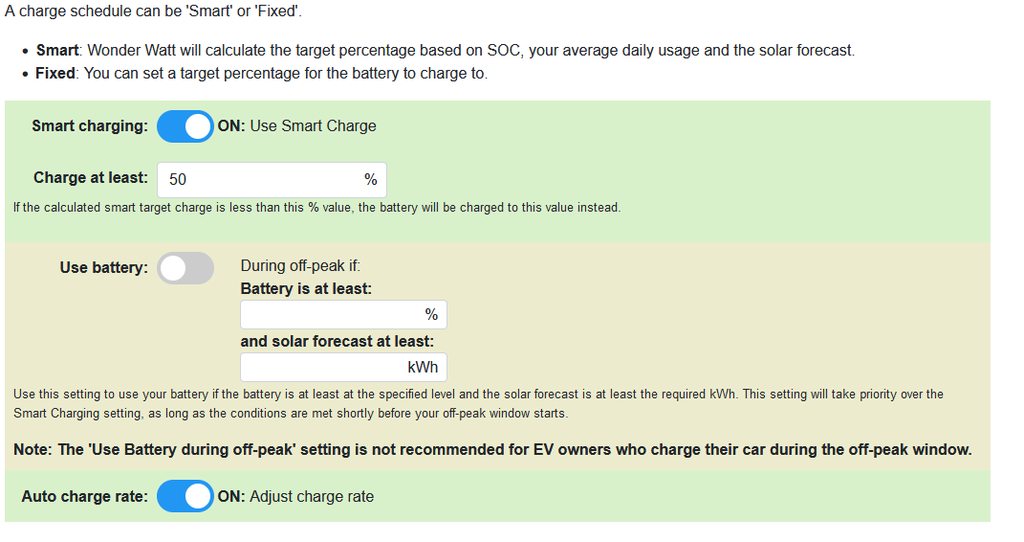Click the 'Auto charge rate:' label

(84, 496)
